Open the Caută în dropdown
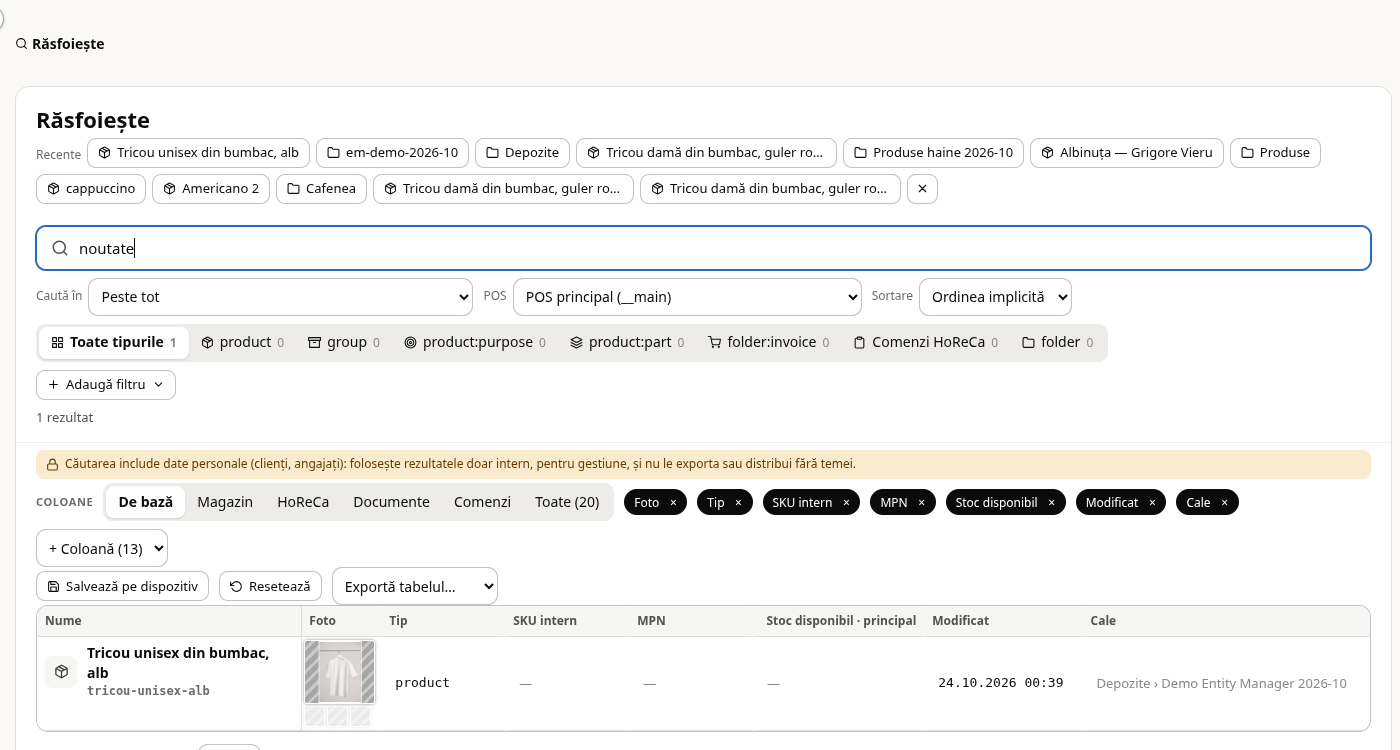The height and width of the screenshot is (750, 1400). pos(280,297)
